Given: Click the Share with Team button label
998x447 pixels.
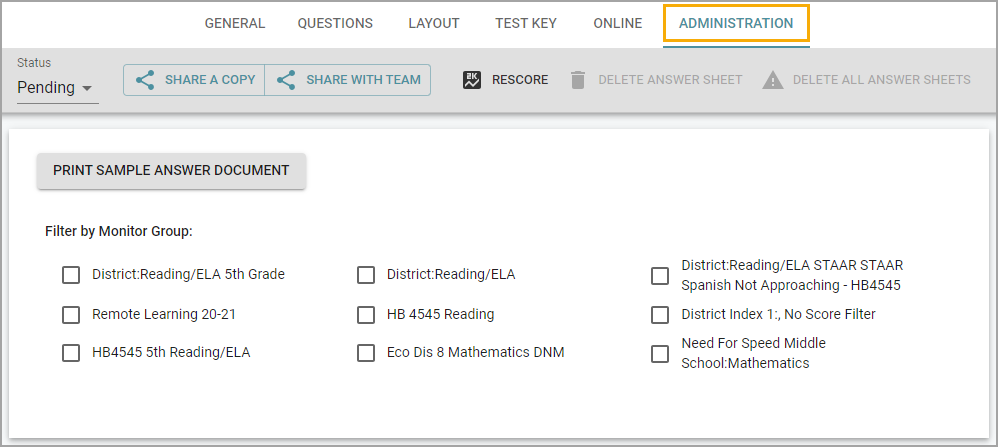Looking at the screenshot, I should (363, 80).
